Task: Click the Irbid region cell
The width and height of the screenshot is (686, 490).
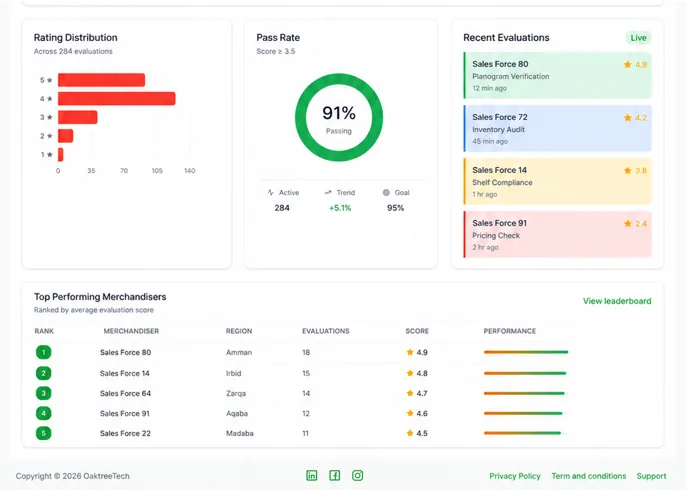Action: [x=234, y=373]
